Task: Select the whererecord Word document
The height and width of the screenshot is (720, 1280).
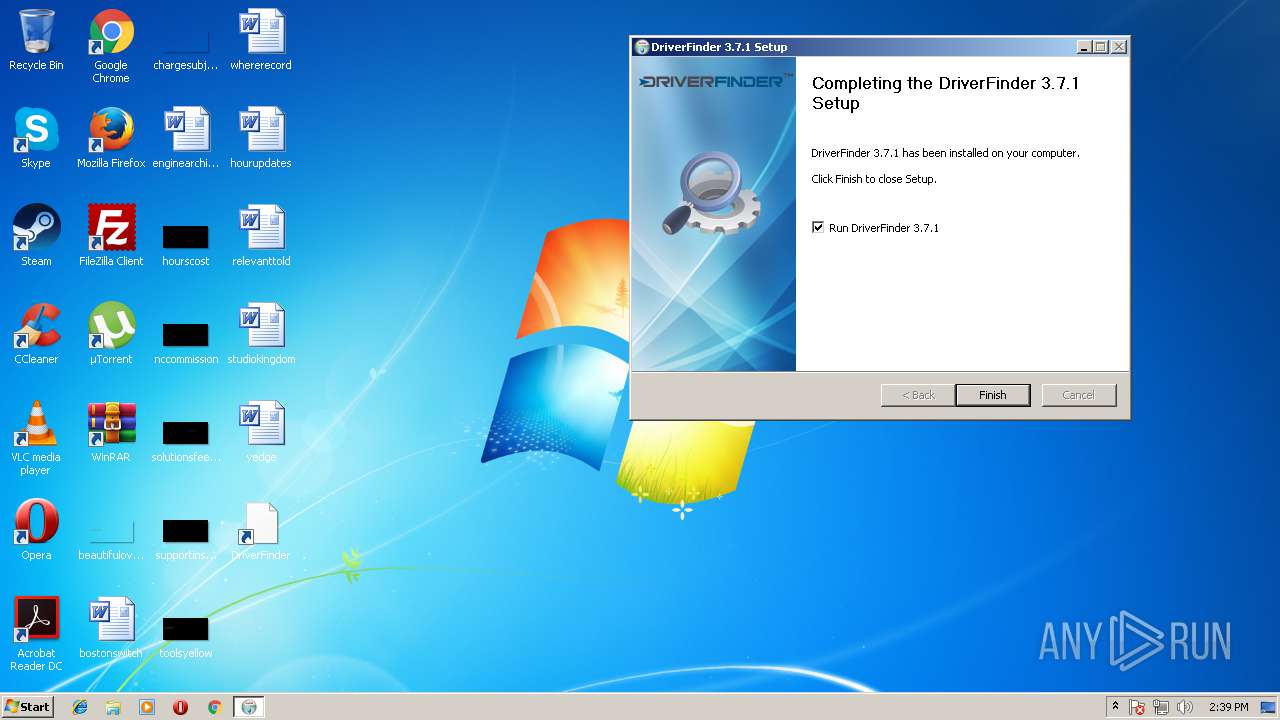Action: [x=261, y=40]
